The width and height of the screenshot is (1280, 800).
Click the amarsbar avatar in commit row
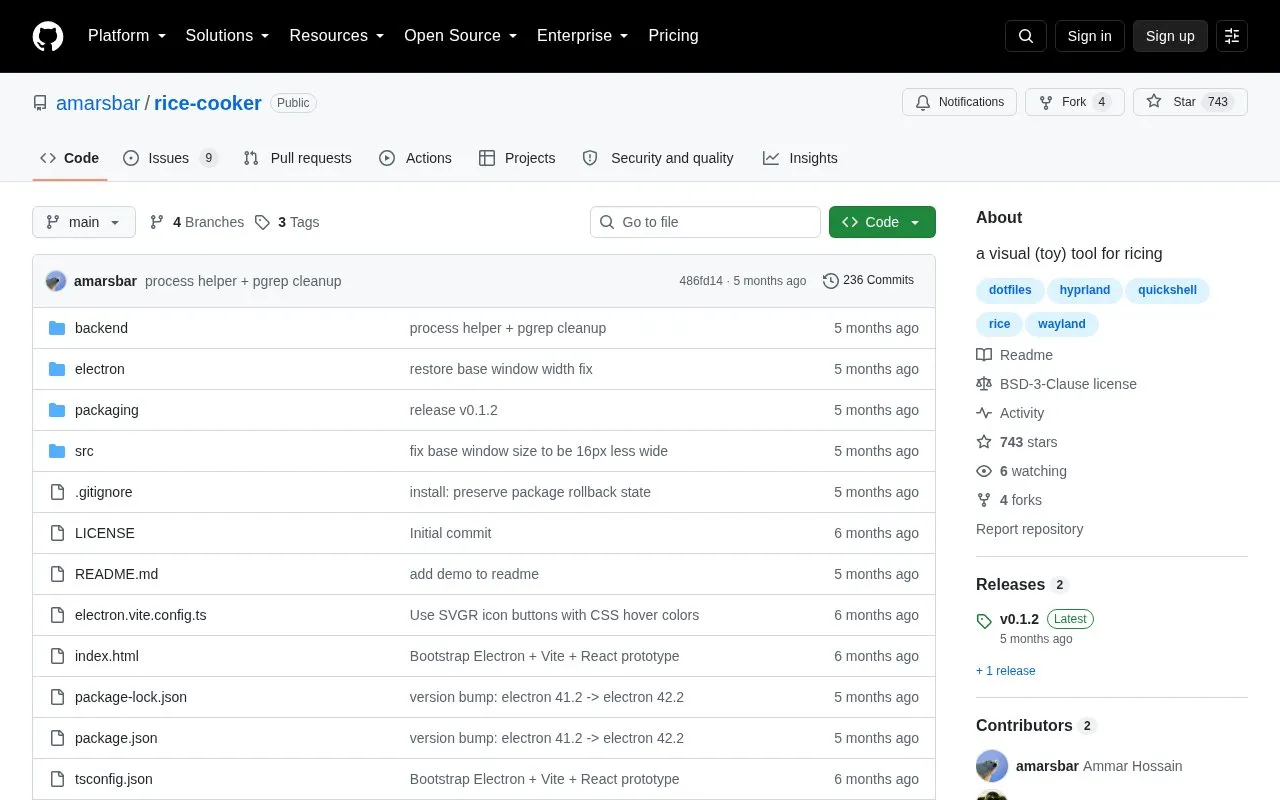pos(56,281)
